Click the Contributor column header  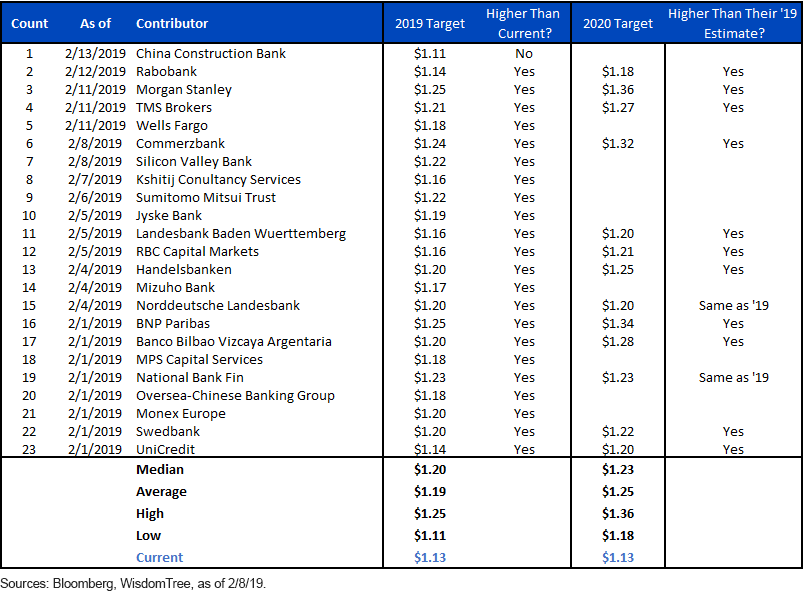pos(172,24)
